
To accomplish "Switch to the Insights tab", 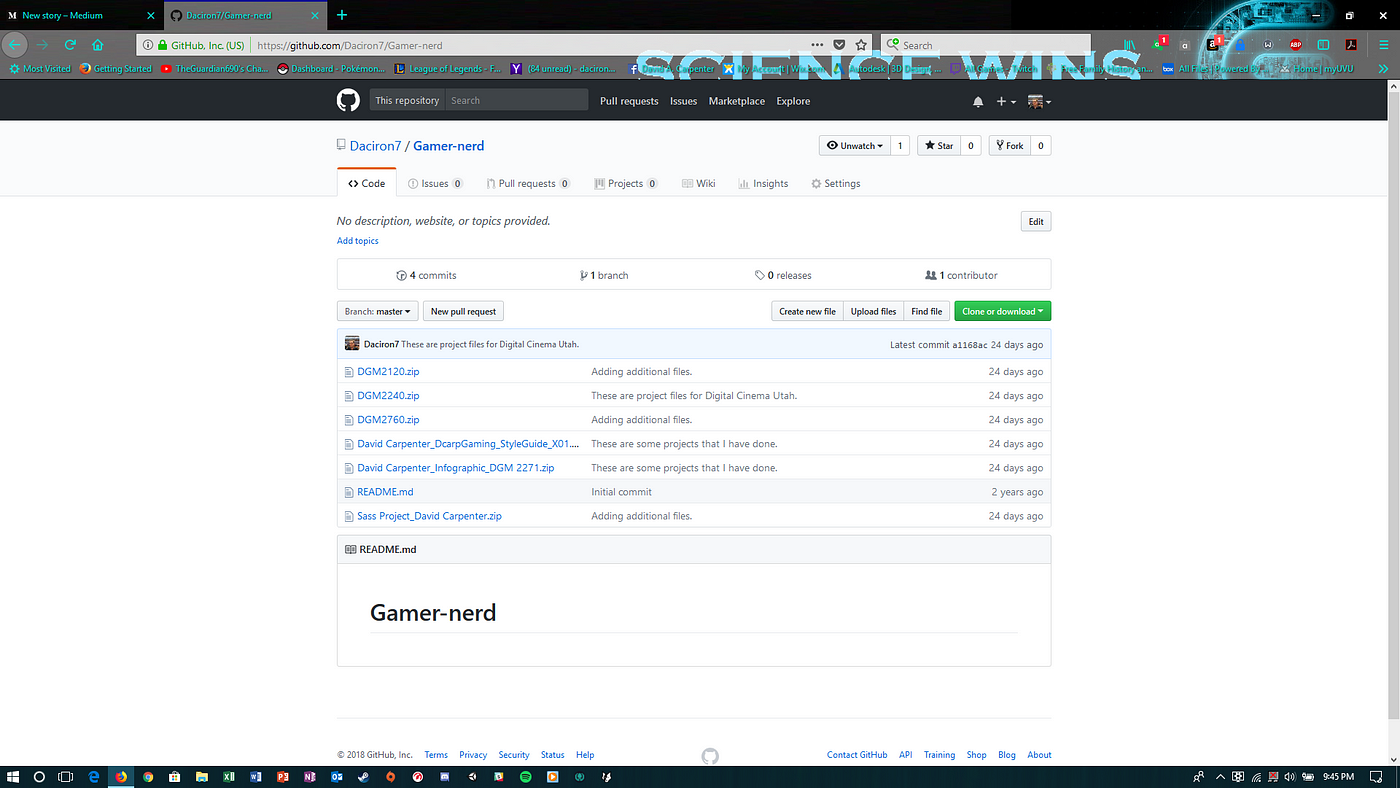I will [763, 184].
